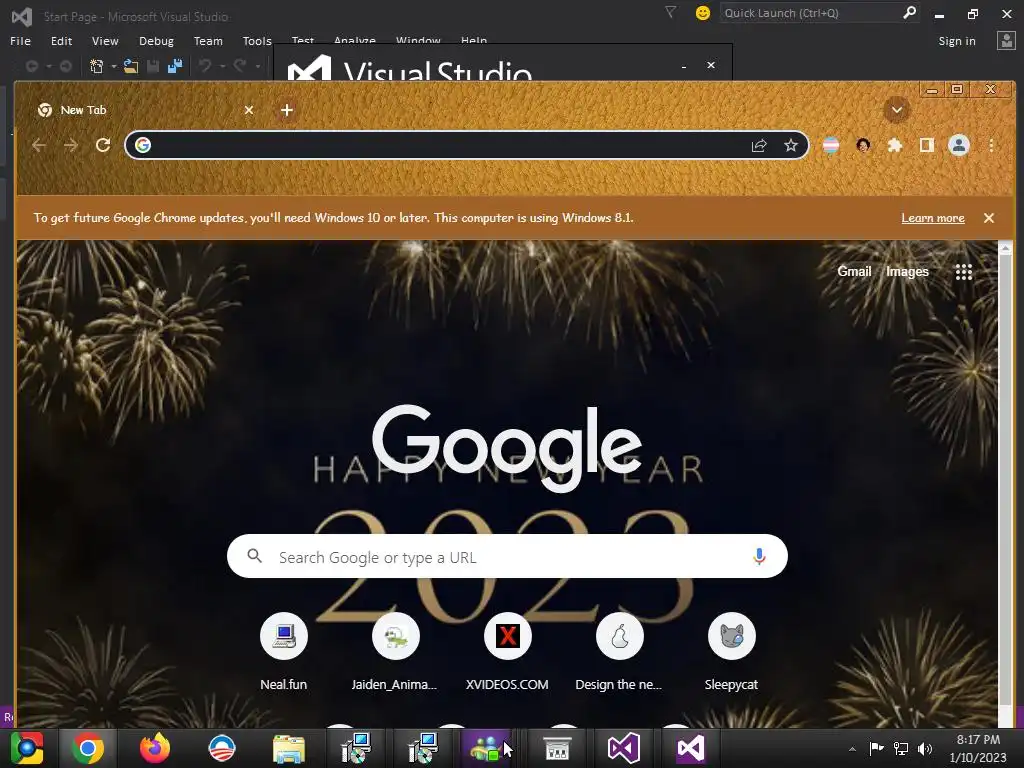This screenshot has width=1024, height=768.
Task: Click Undo icon in Visual Studio toolbar
Action: coord(206,66)
